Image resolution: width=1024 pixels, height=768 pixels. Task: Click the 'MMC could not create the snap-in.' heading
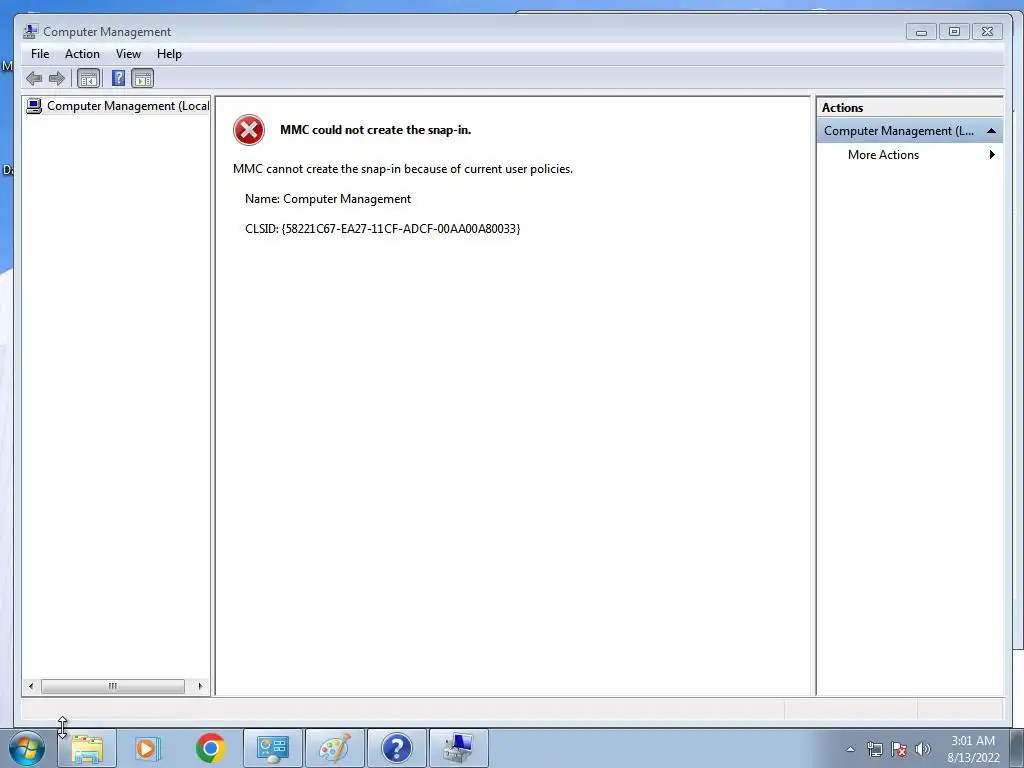(376, 130)
